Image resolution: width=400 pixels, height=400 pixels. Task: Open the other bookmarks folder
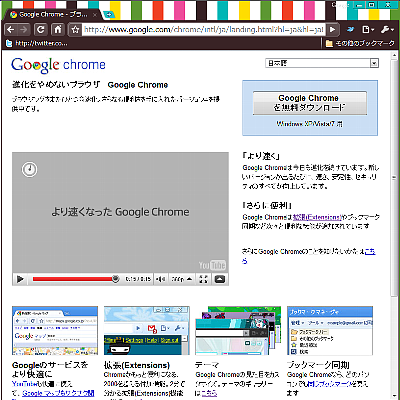coord(360,43)
